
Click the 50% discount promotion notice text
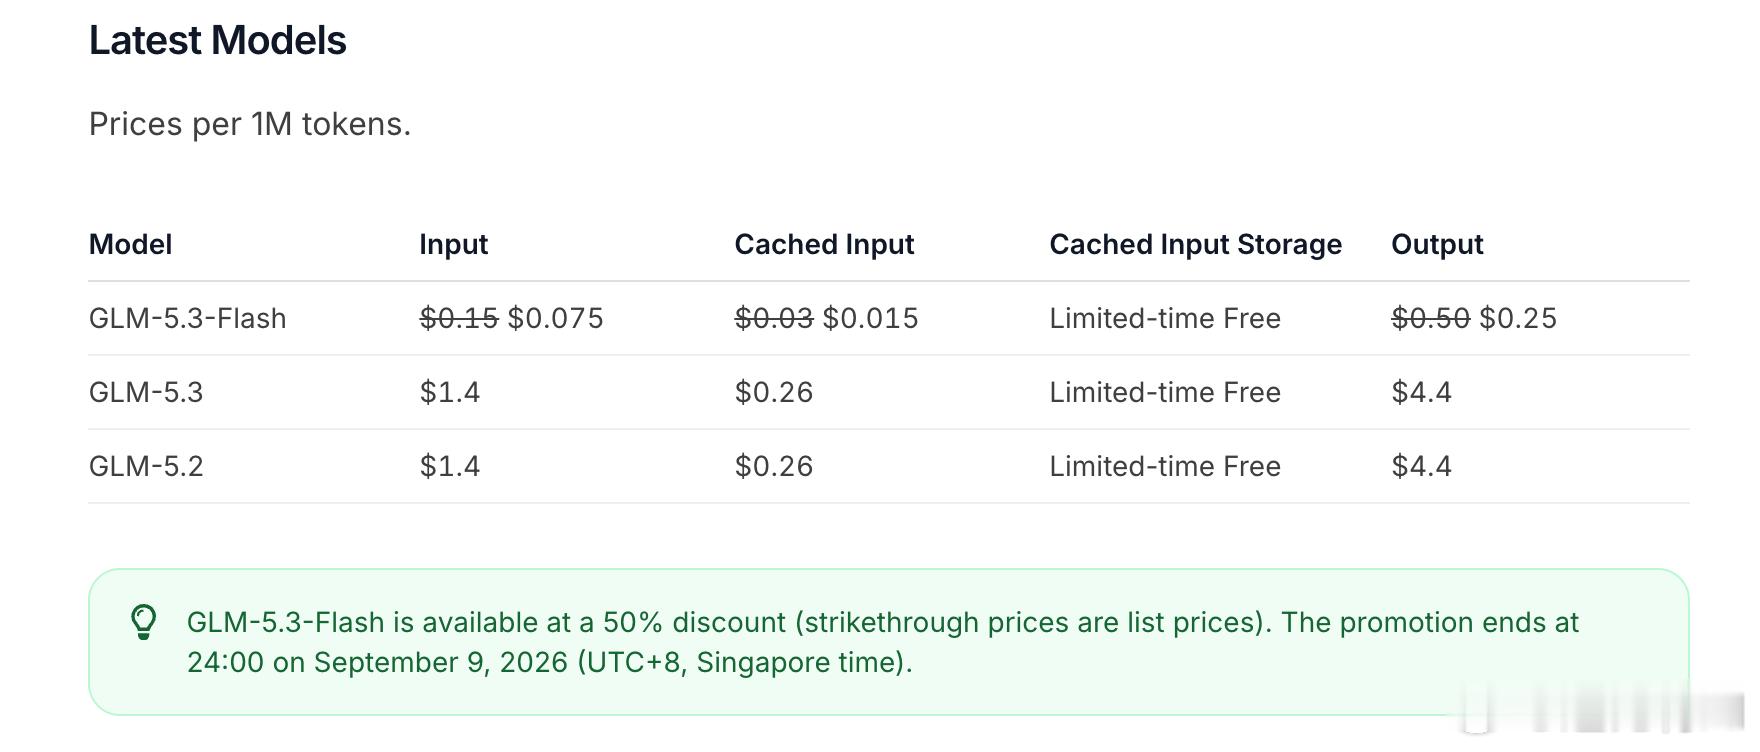click(883, 642)
